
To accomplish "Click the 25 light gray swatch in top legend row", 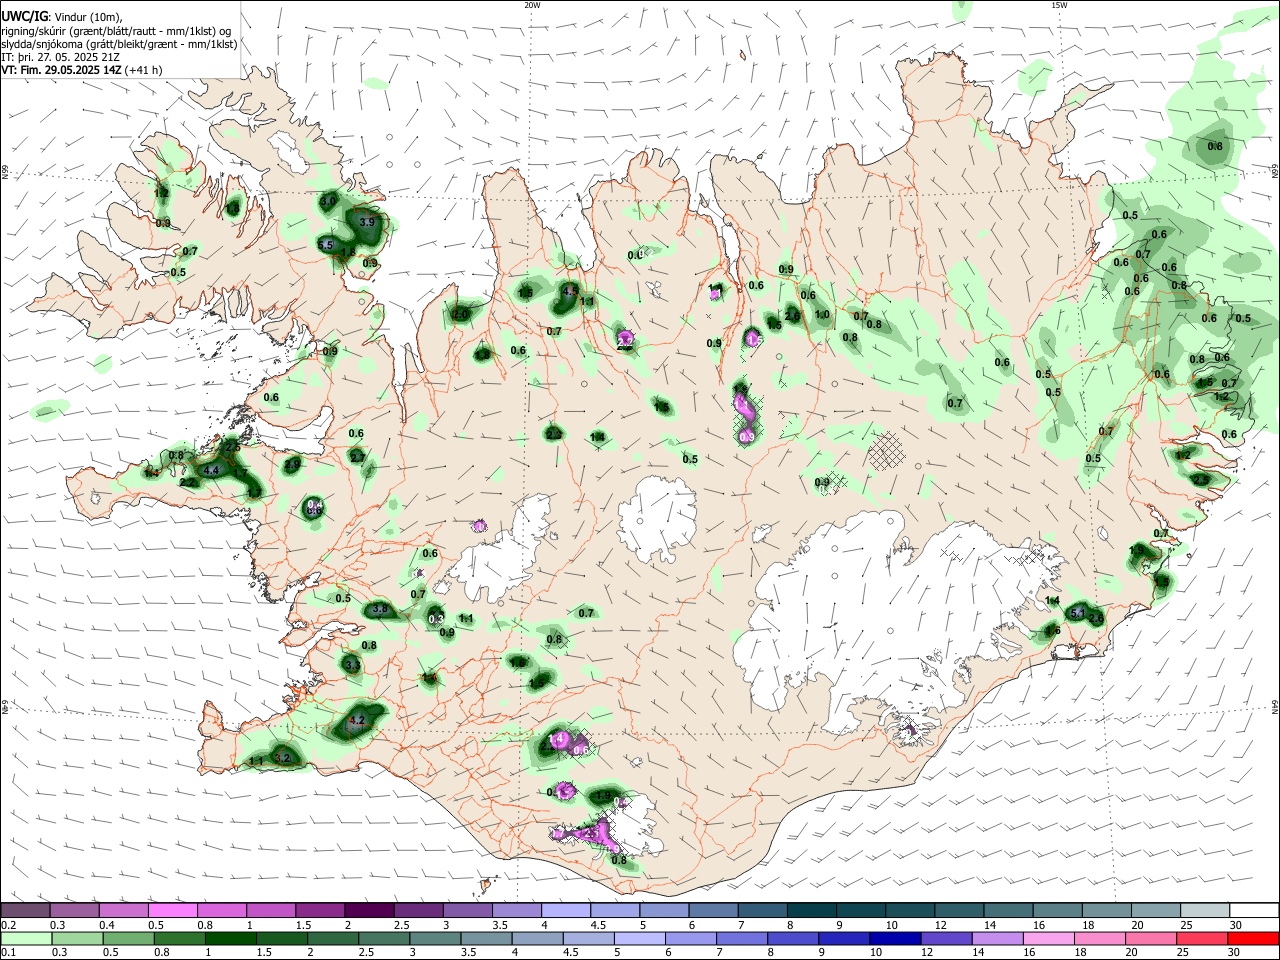I will (x=1205, y=911).
